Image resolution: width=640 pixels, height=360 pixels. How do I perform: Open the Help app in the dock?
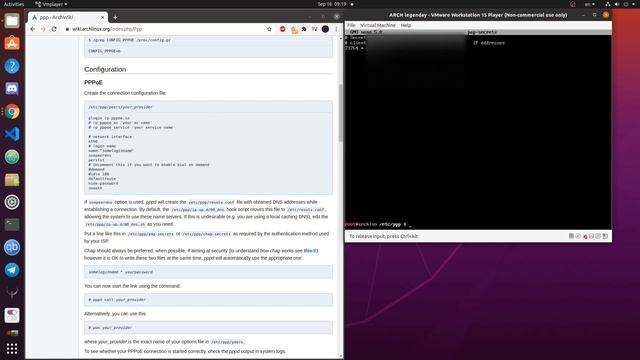(12, 66)
